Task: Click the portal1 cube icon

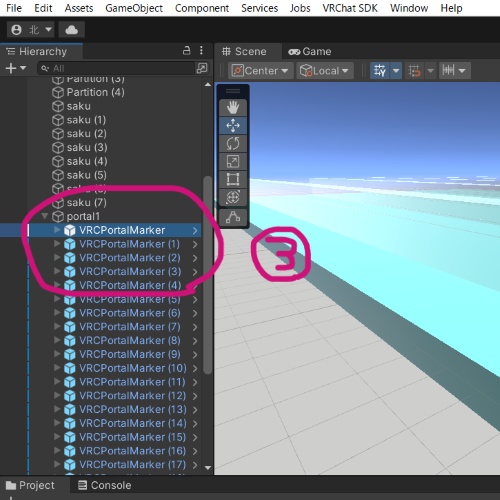Action: [58, 217]
